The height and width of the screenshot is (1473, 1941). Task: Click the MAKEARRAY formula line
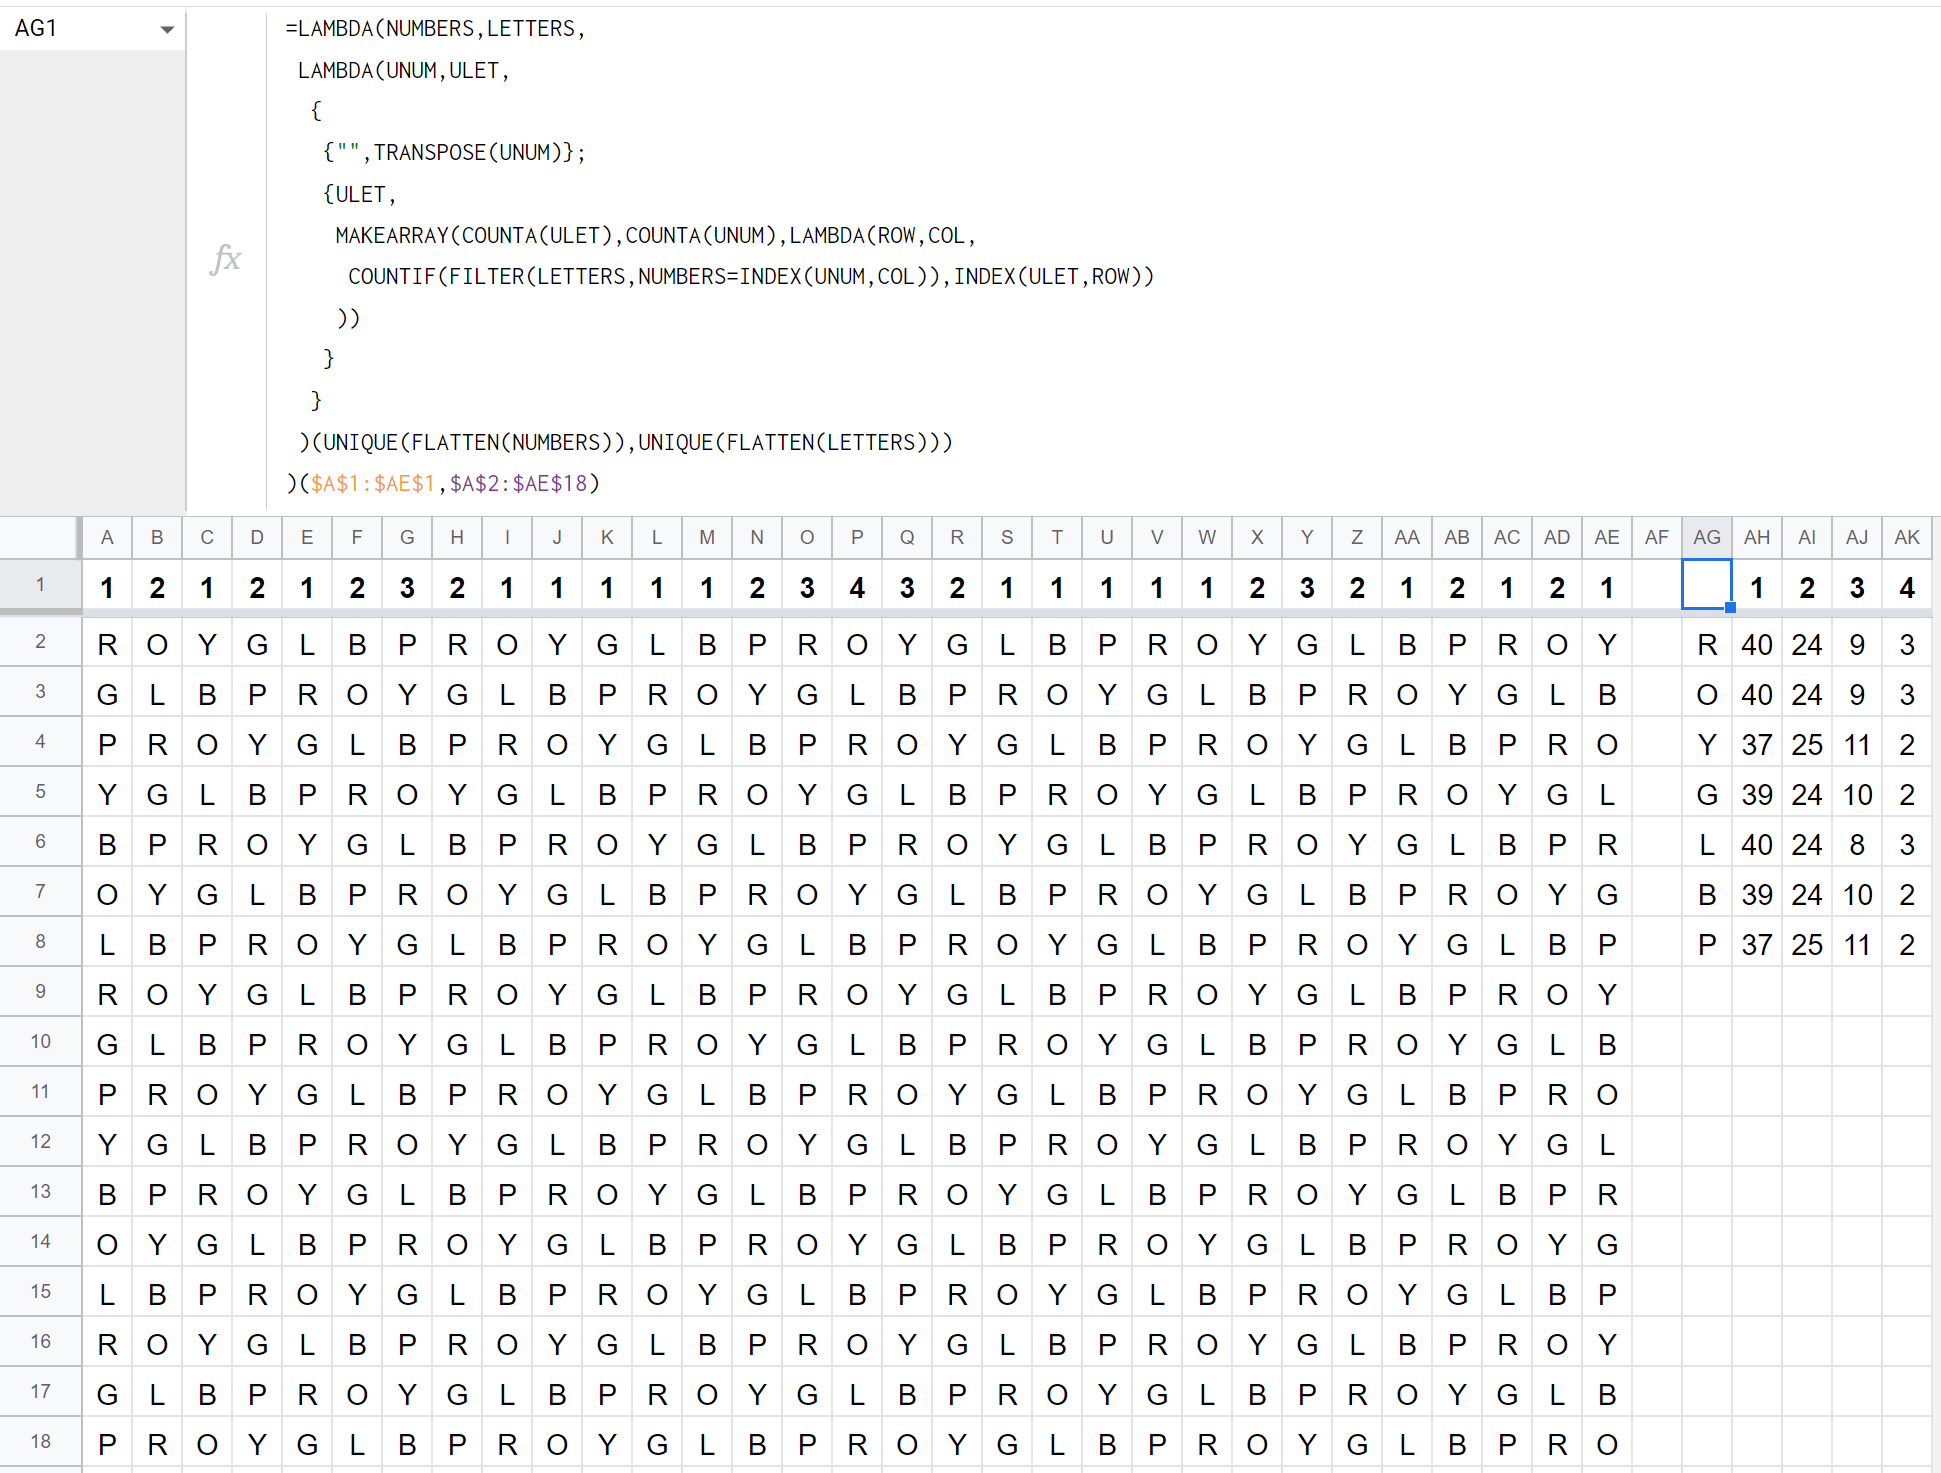point(655,236)
